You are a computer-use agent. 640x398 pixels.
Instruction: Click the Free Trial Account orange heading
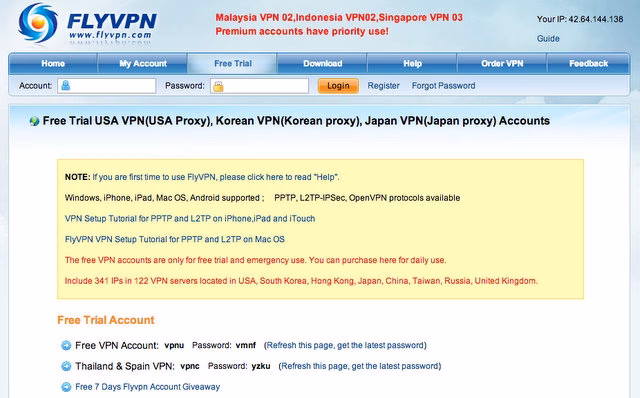tap(106, 320)
